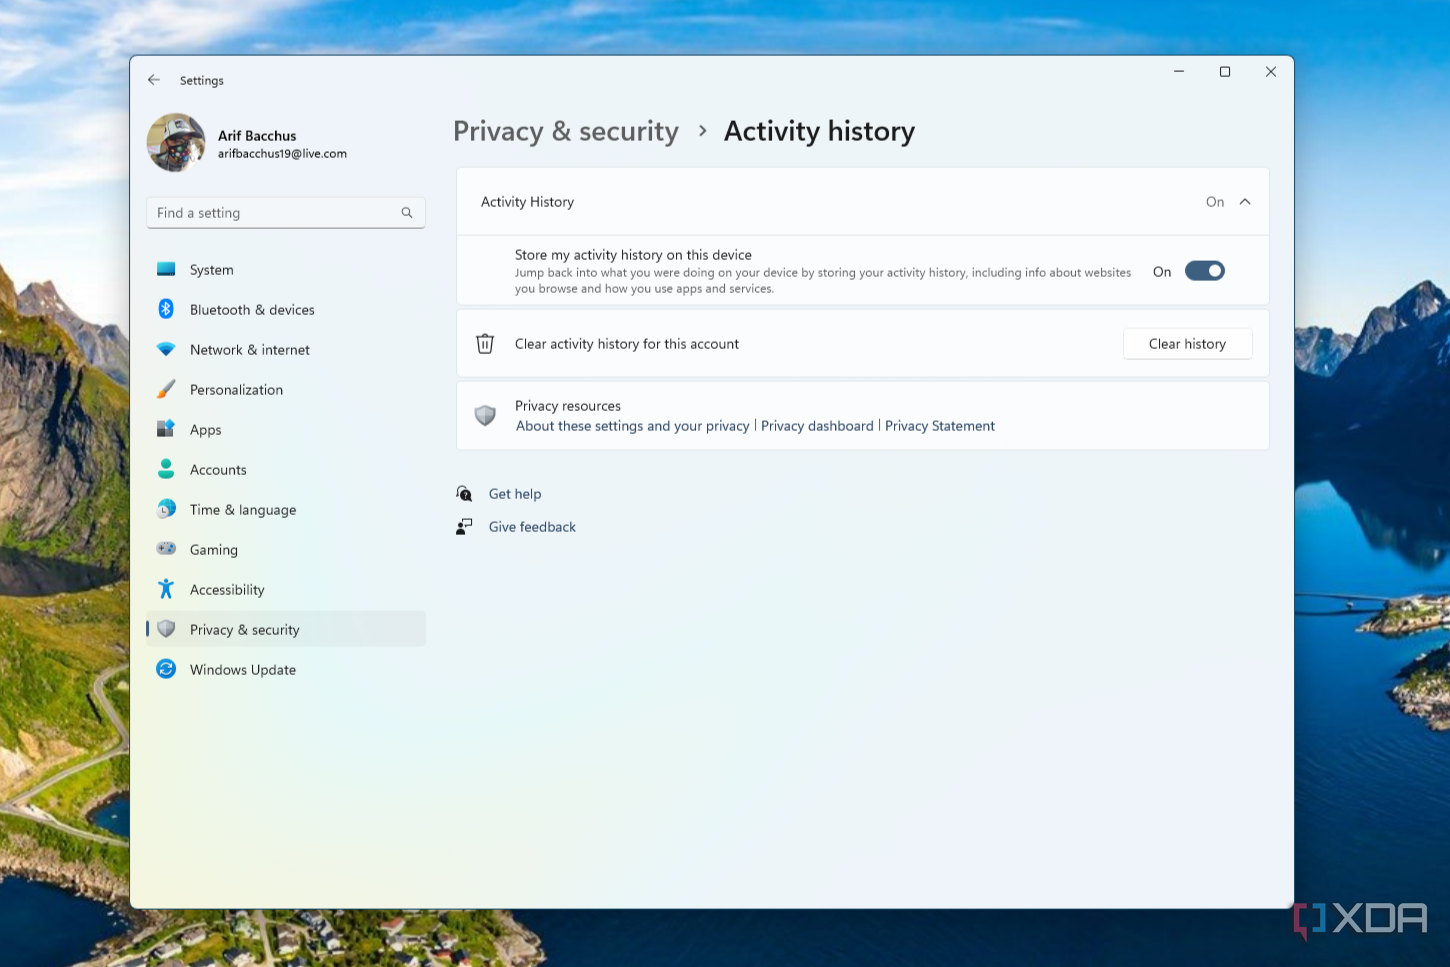Click the Windows Update refresh icon
Viewport: 1450px width, 967px height.
(166, 669)
